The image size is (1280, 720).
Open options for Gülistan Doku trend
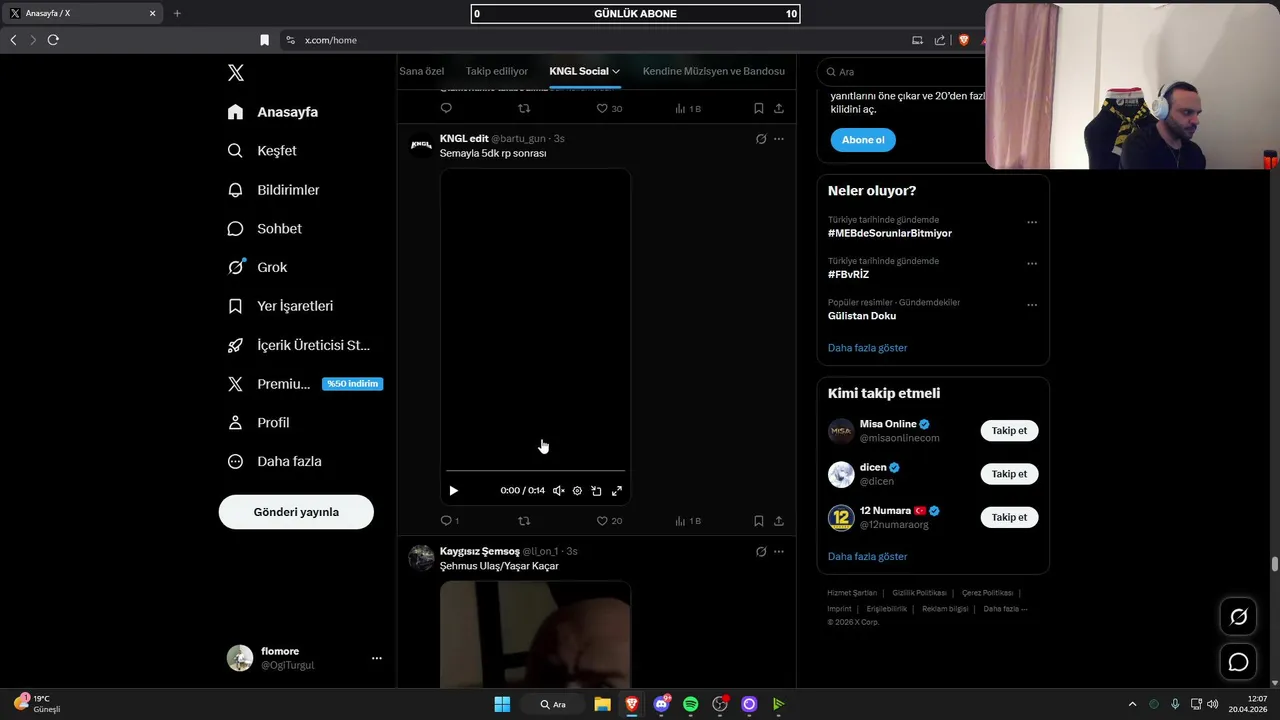[x=1032, y=305]
